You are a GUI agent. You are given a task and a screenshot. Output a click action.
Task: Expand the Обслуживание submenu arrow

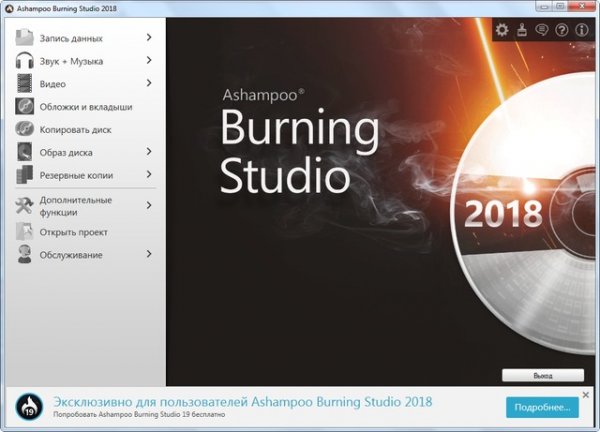click(x=149, y=254)
